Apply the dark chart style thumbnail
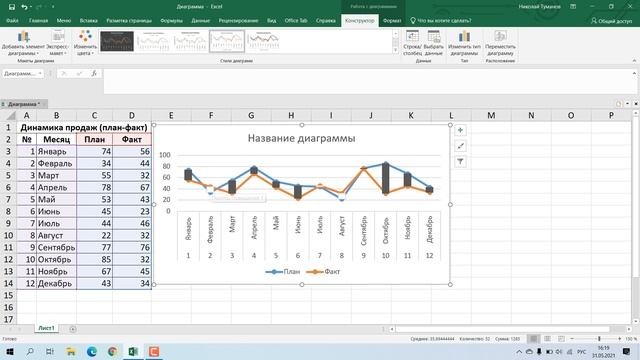 pyautogui.click(x=117, y=41)
